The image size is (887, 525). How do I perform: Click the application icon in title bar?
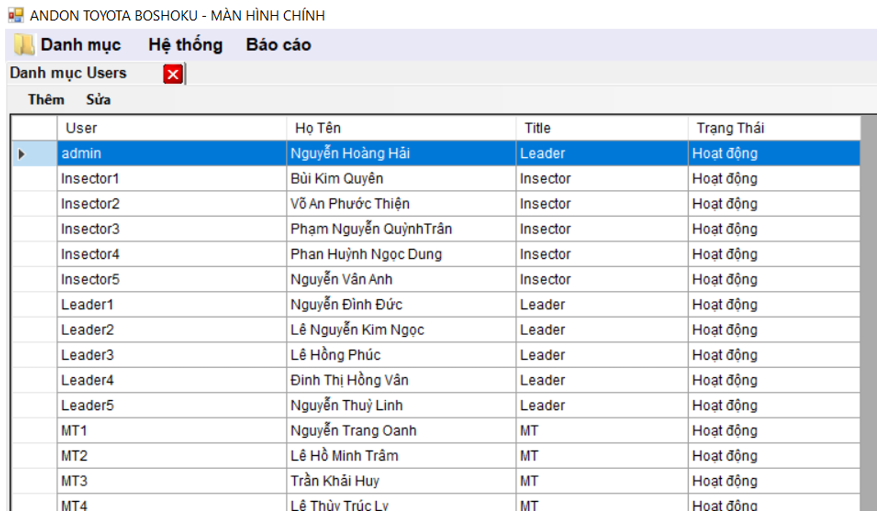pos(15,16)
